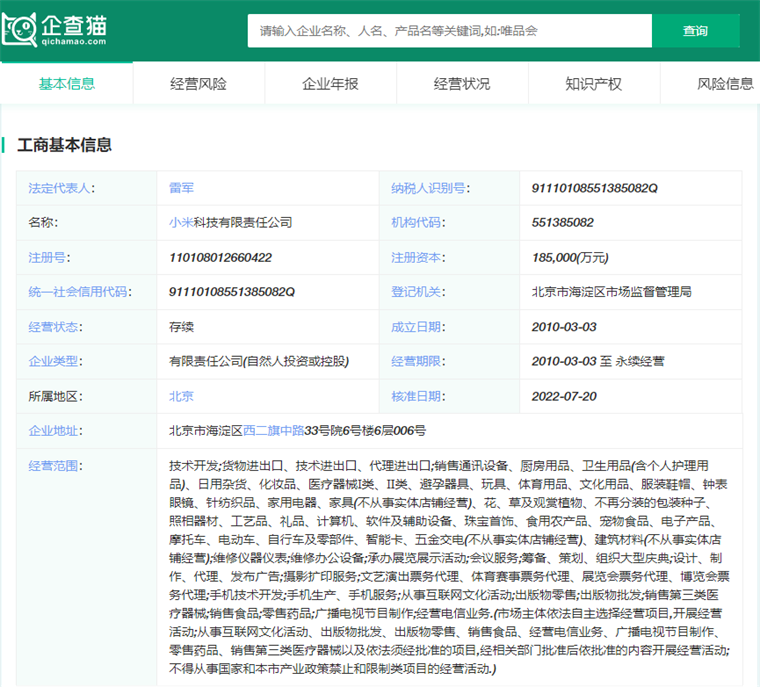Open the 知识产权 tab
Image resolution: width=760 pixels, height=687 pixels.
tap(593, 84)
